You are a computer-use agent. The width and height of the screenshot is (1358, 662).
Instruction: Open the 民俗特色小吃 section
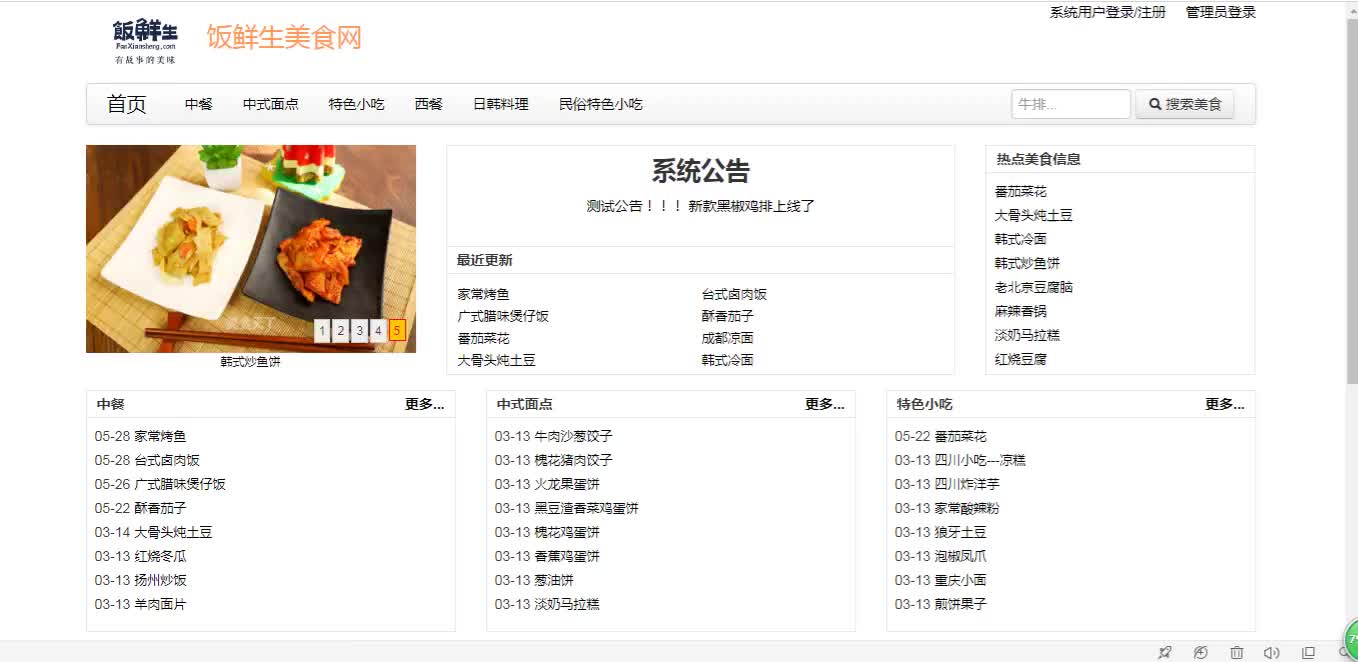(601, 103)
